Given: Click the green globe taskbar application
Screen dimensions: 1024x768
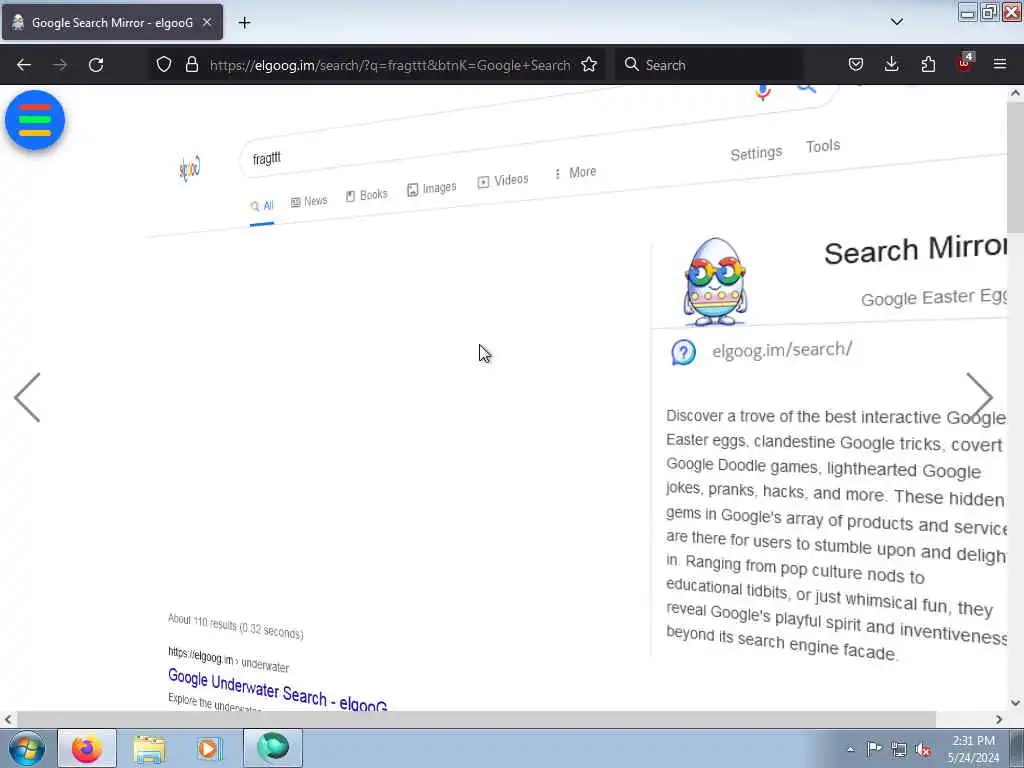Looking at the screenshot, I should [x=273, y=748].
